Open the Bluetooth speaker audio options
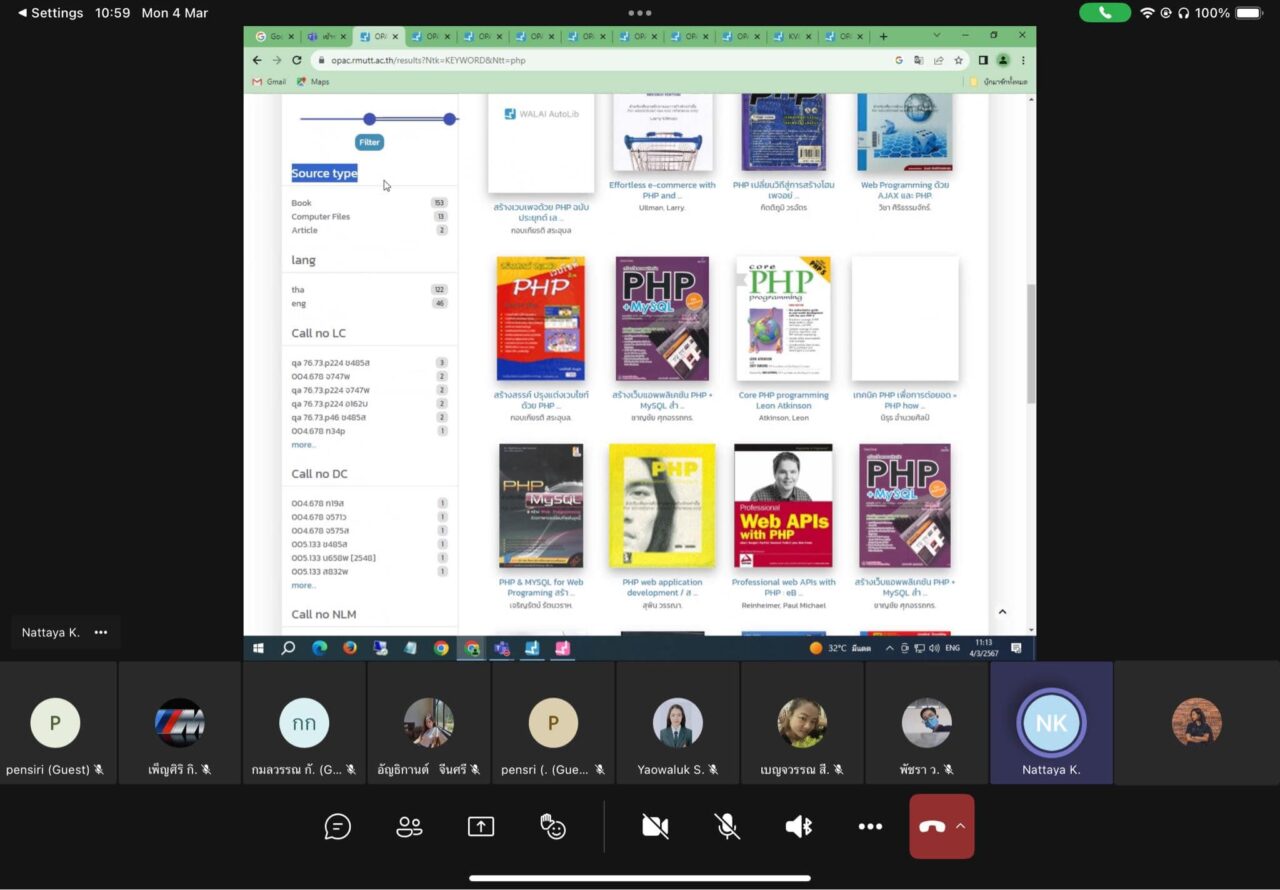 click(799, 827)
